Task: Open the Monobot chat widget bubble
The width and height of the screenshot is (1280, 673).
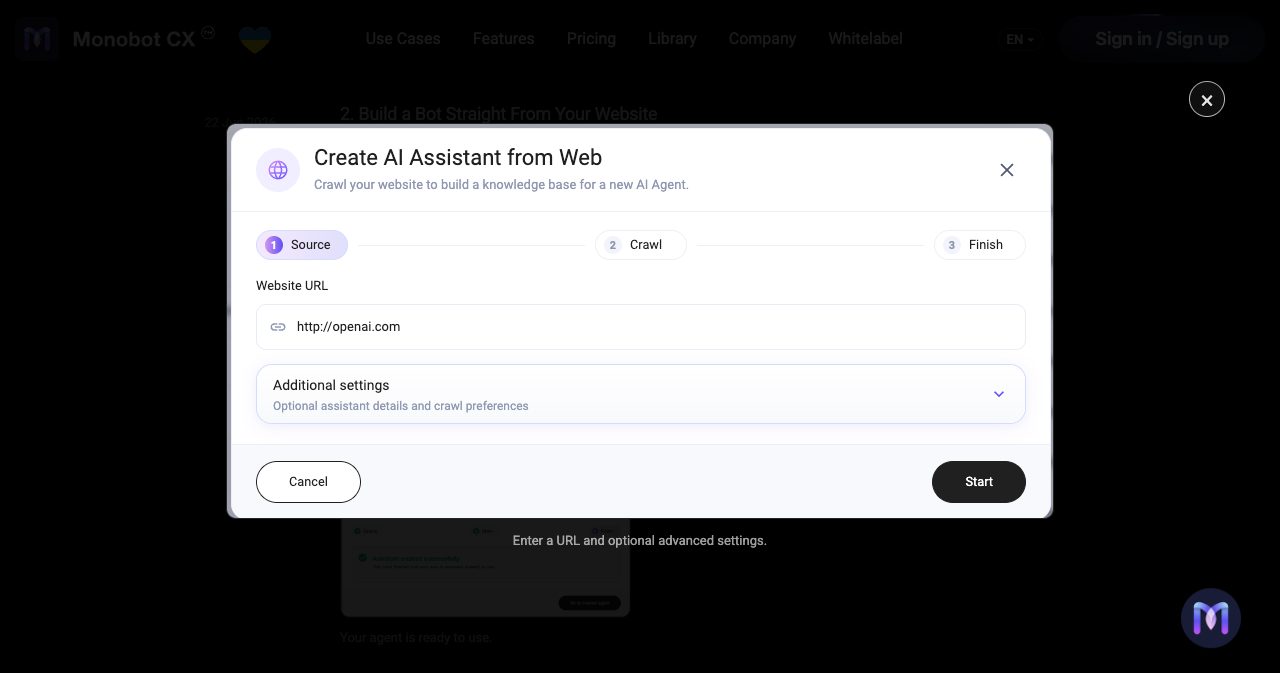Action: pos(1211,618)
